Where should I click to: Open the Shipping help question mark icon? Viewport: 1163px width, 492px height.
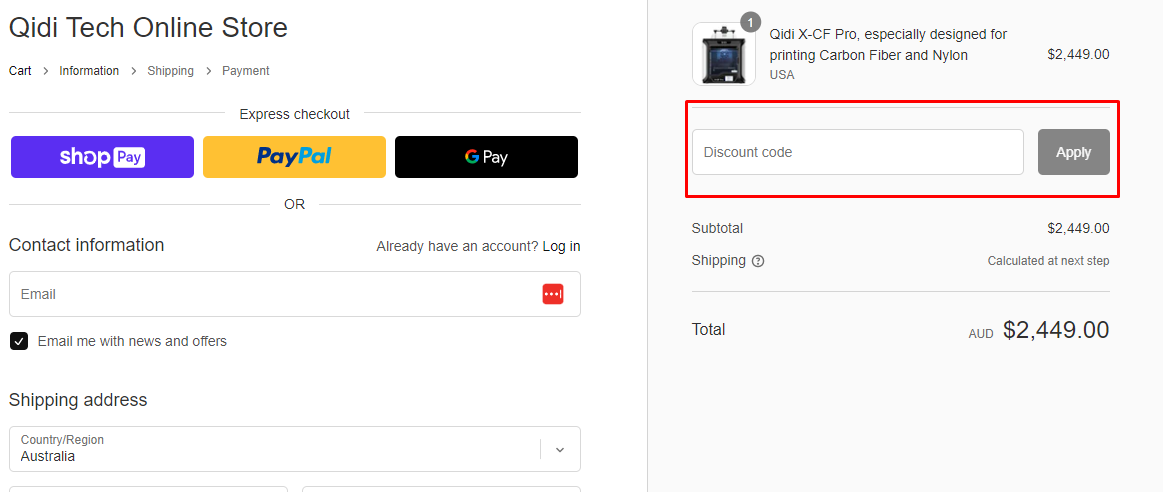pyautogui.click(x=758, y=261)
